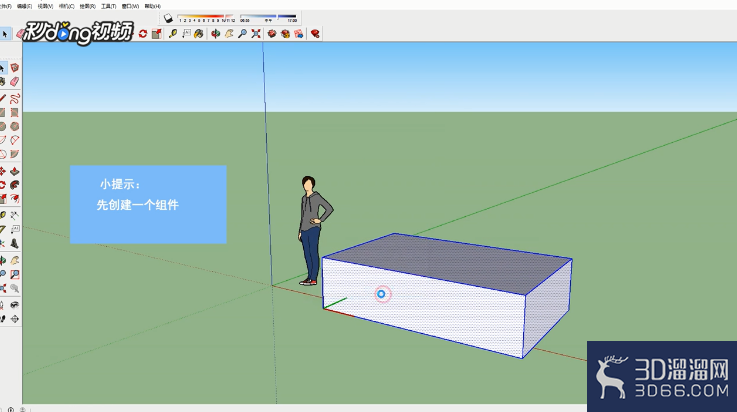Click the Tape Measure tool in top toolbar

173,34
